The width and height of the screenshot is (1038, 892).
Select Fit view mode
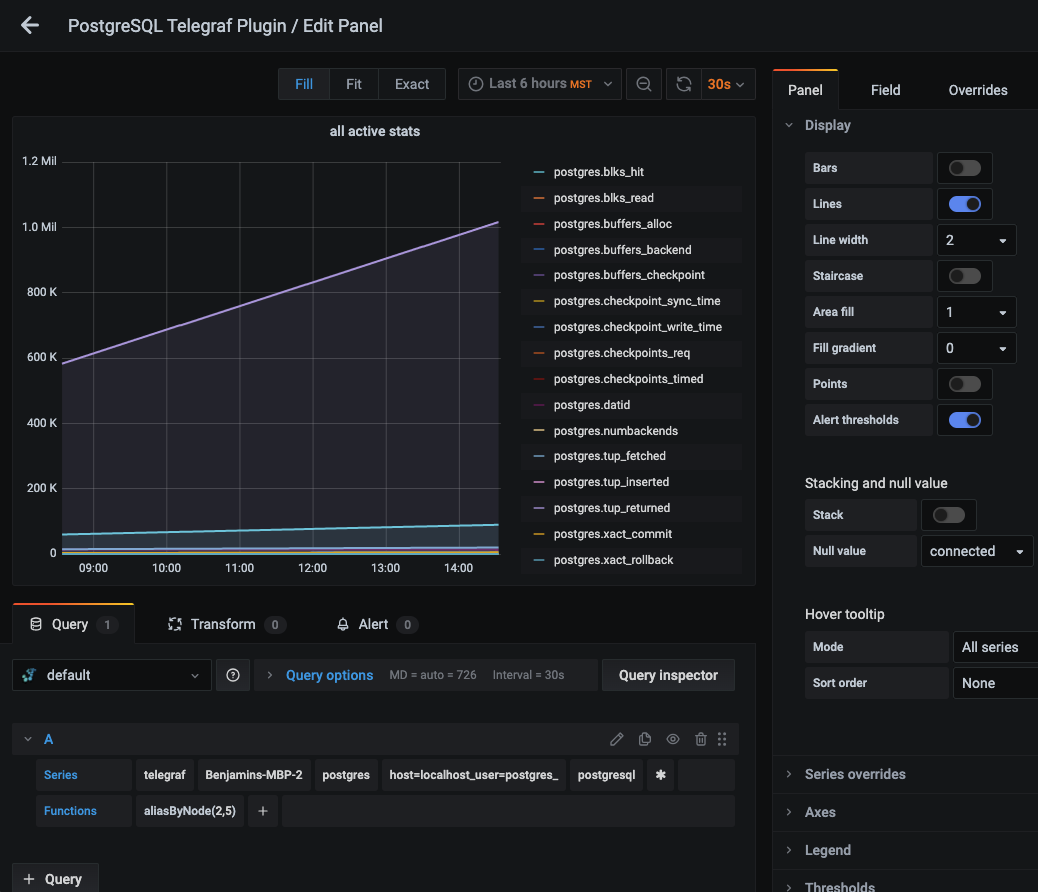(x=354, y=84)
